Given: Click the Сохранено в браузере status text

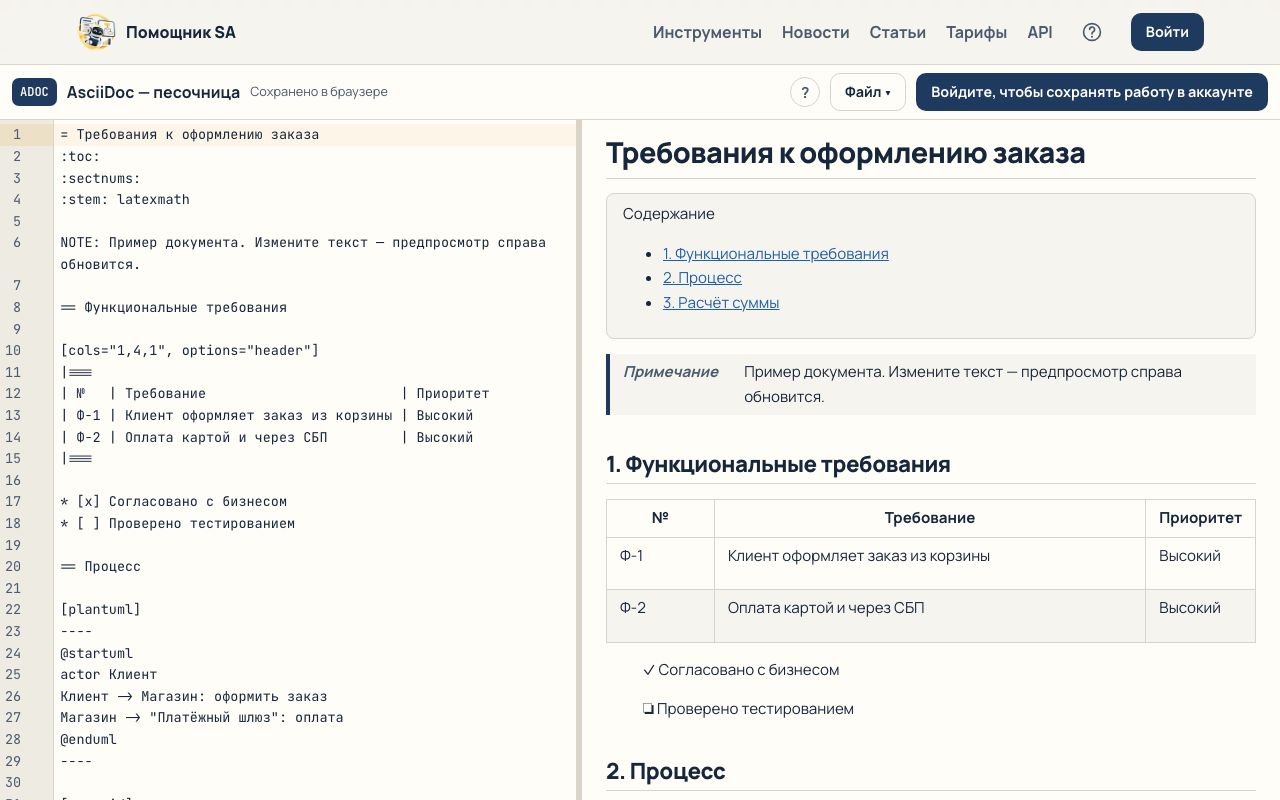Looking at the screenshot, I should pyautogui.click(x=319, y=92).
